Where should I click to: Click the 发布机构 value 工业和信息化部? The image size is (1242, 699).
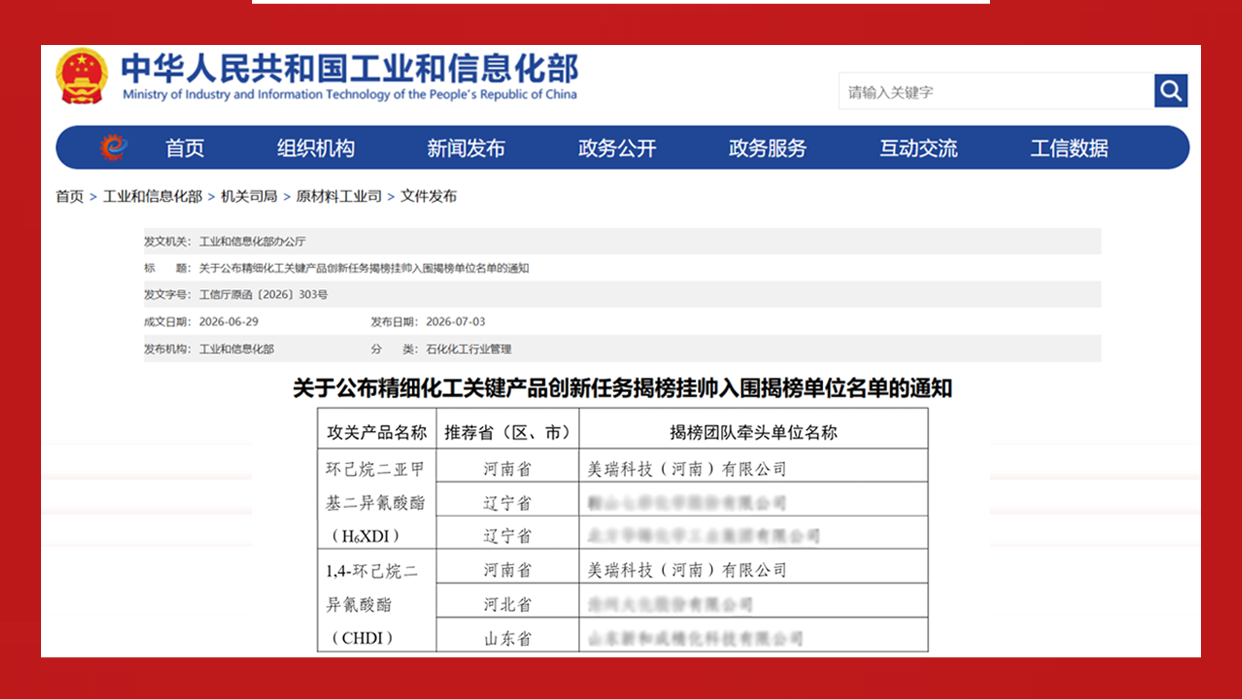(x=236, y=349)
